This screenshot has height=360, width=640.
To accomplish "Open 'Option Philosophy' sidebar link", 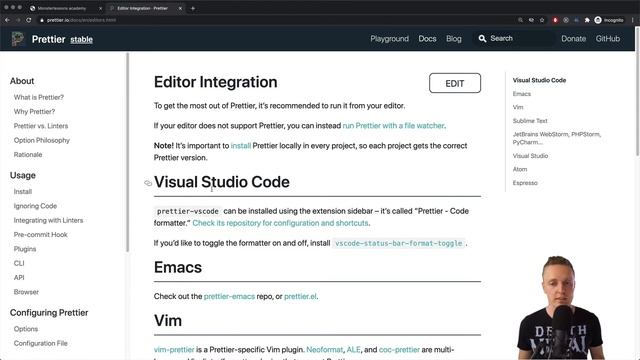I will 42,140.
